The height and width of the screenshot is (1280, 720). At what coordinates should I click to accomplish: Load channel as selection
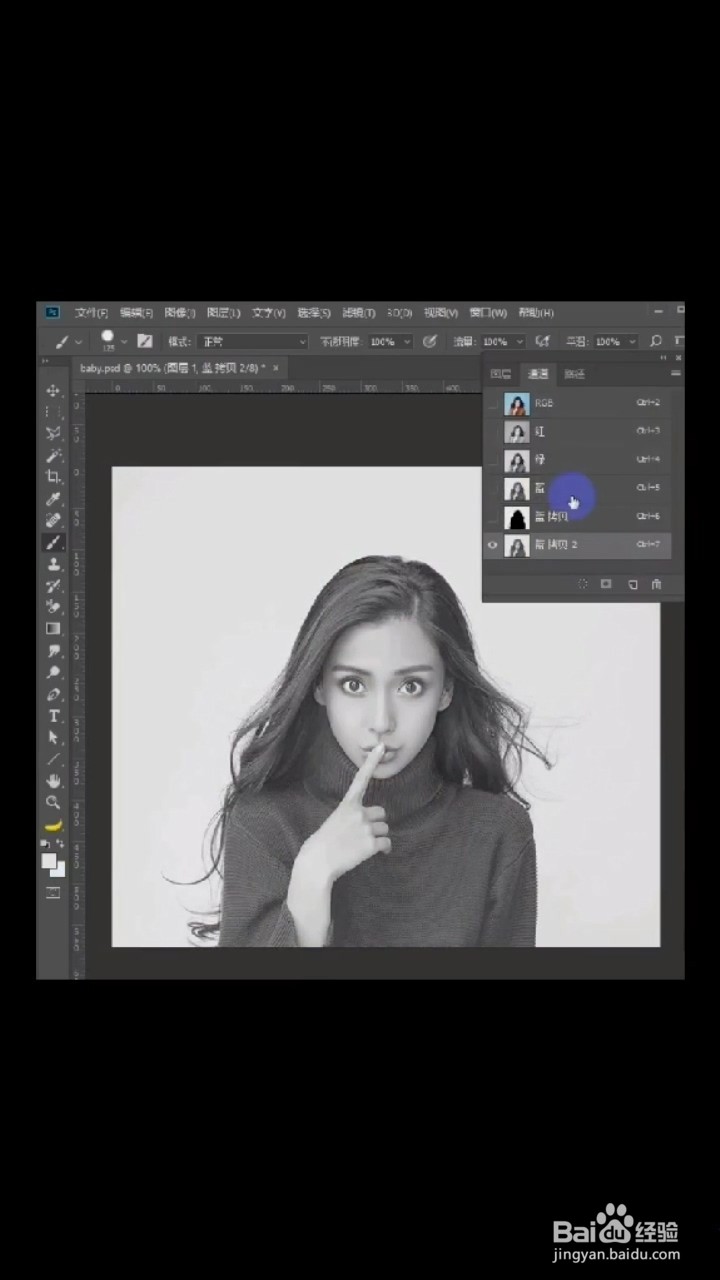click(x=581, y=584)
